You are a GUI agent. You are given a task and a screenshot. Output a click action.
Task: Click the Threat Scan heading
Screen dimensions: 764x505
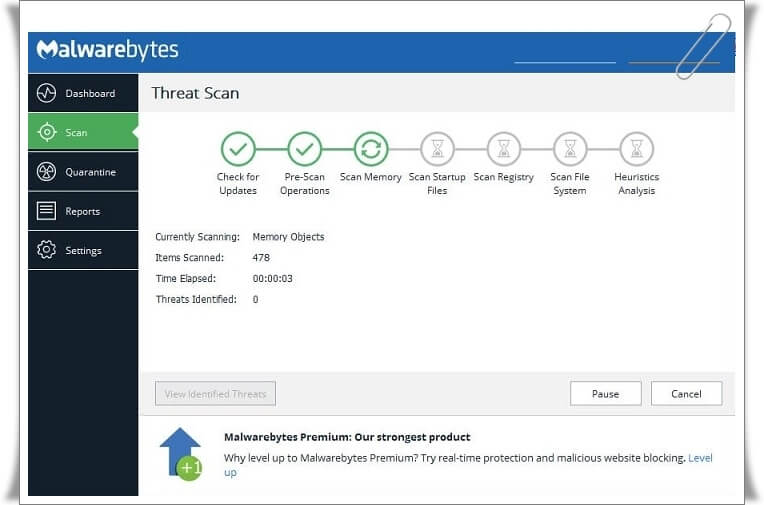195,93
